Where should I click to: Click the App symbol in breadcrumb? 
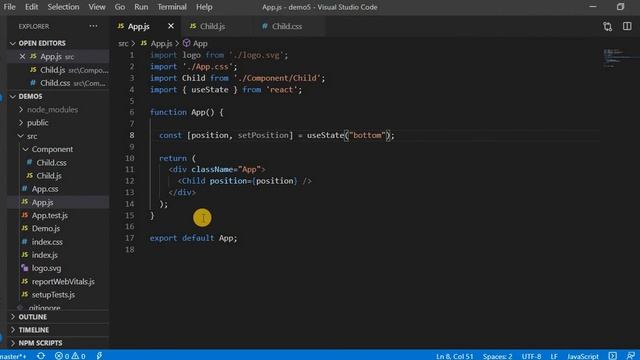pos(200,43)
